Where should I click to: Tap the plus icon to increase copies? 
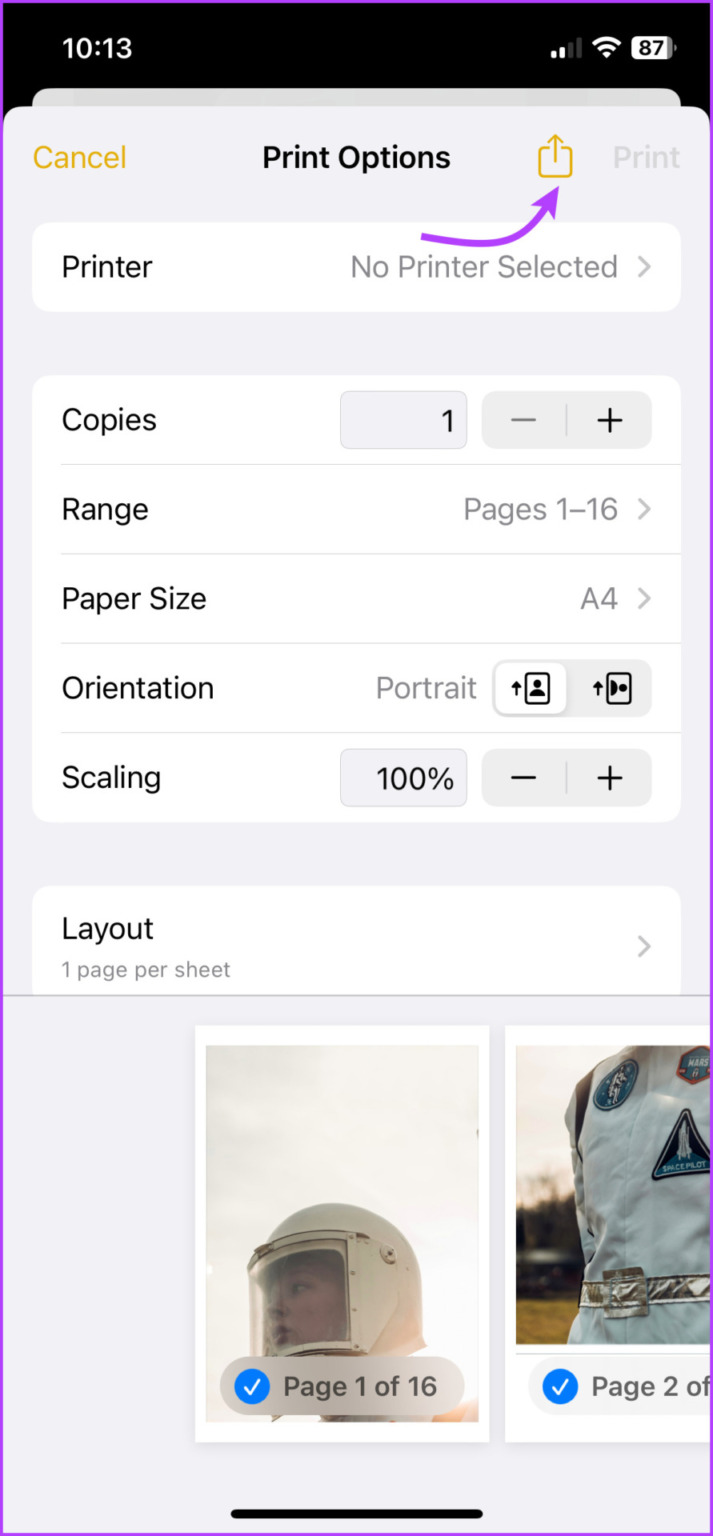pyautogui.click(x=609, y=420)
